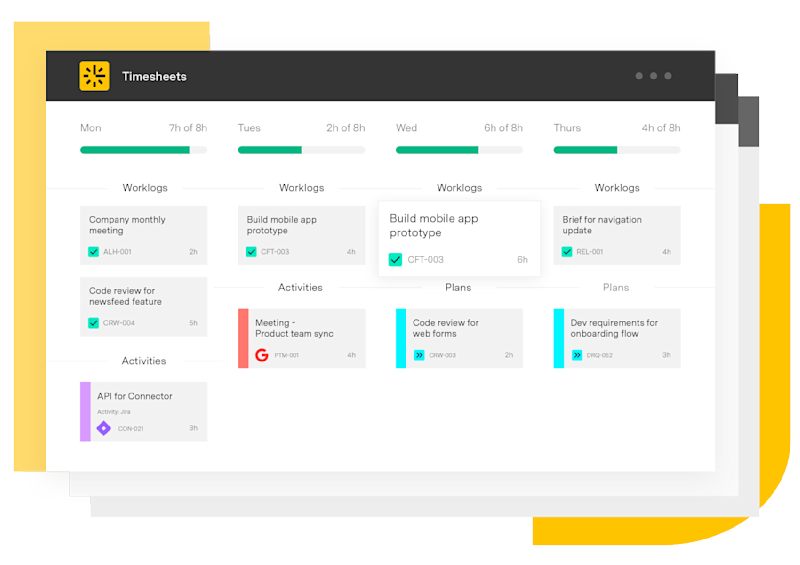
Task: Toggle the checkbox next to REL-001
Action: pos(567,252)
